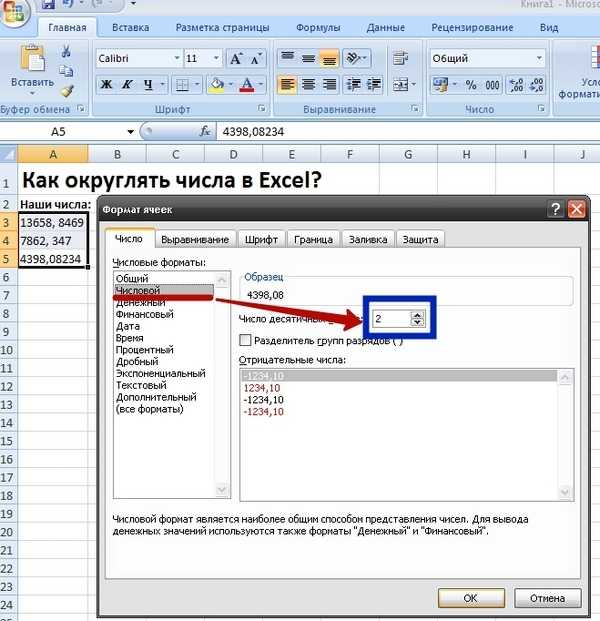
Task: Toggle underline Ч formatting
Action: 148,84
